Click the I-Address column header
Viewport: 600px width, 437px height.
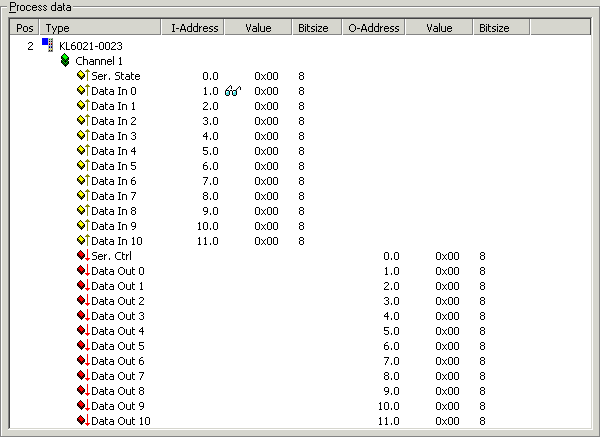192,28
